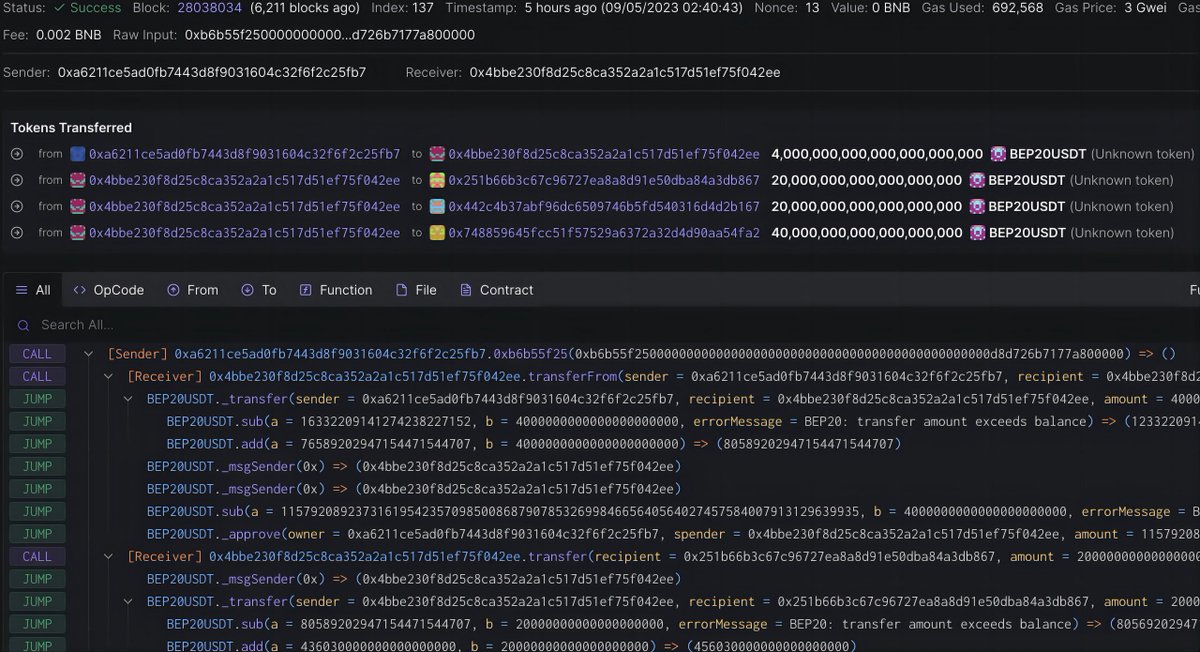Click the raw input value 0xb6b55f25
The image size is (1200, 652).
(330, 35)
